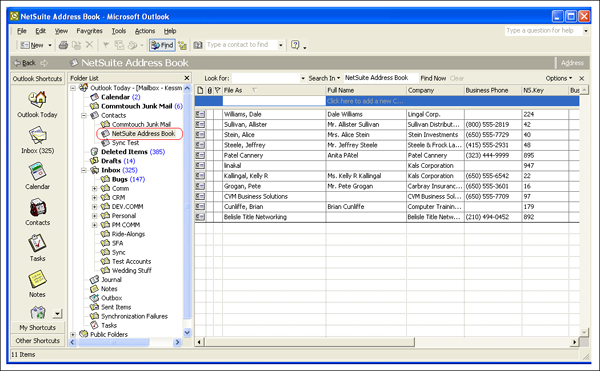Image resolution: width=600 pixels, height=371 pixels.
Task: Click the Move to Folder toolbar icon
Action: pyautogui.click(x=77, y=45)
